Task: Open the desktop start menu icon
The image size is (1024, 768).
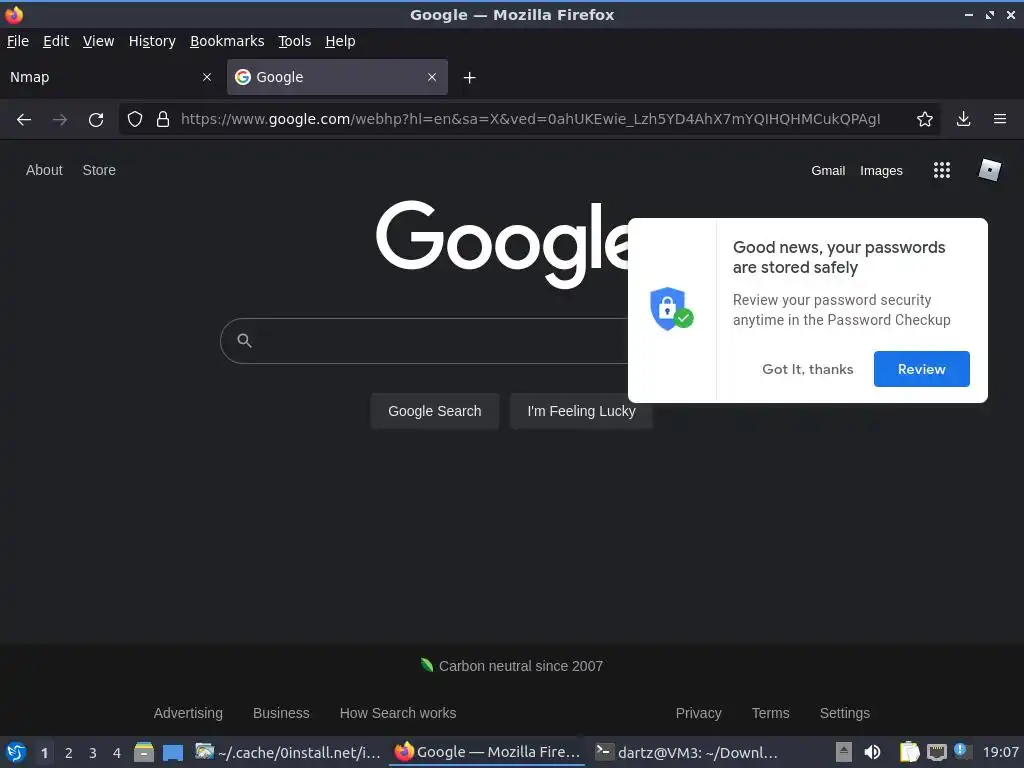Action: (x=15, y=752)
